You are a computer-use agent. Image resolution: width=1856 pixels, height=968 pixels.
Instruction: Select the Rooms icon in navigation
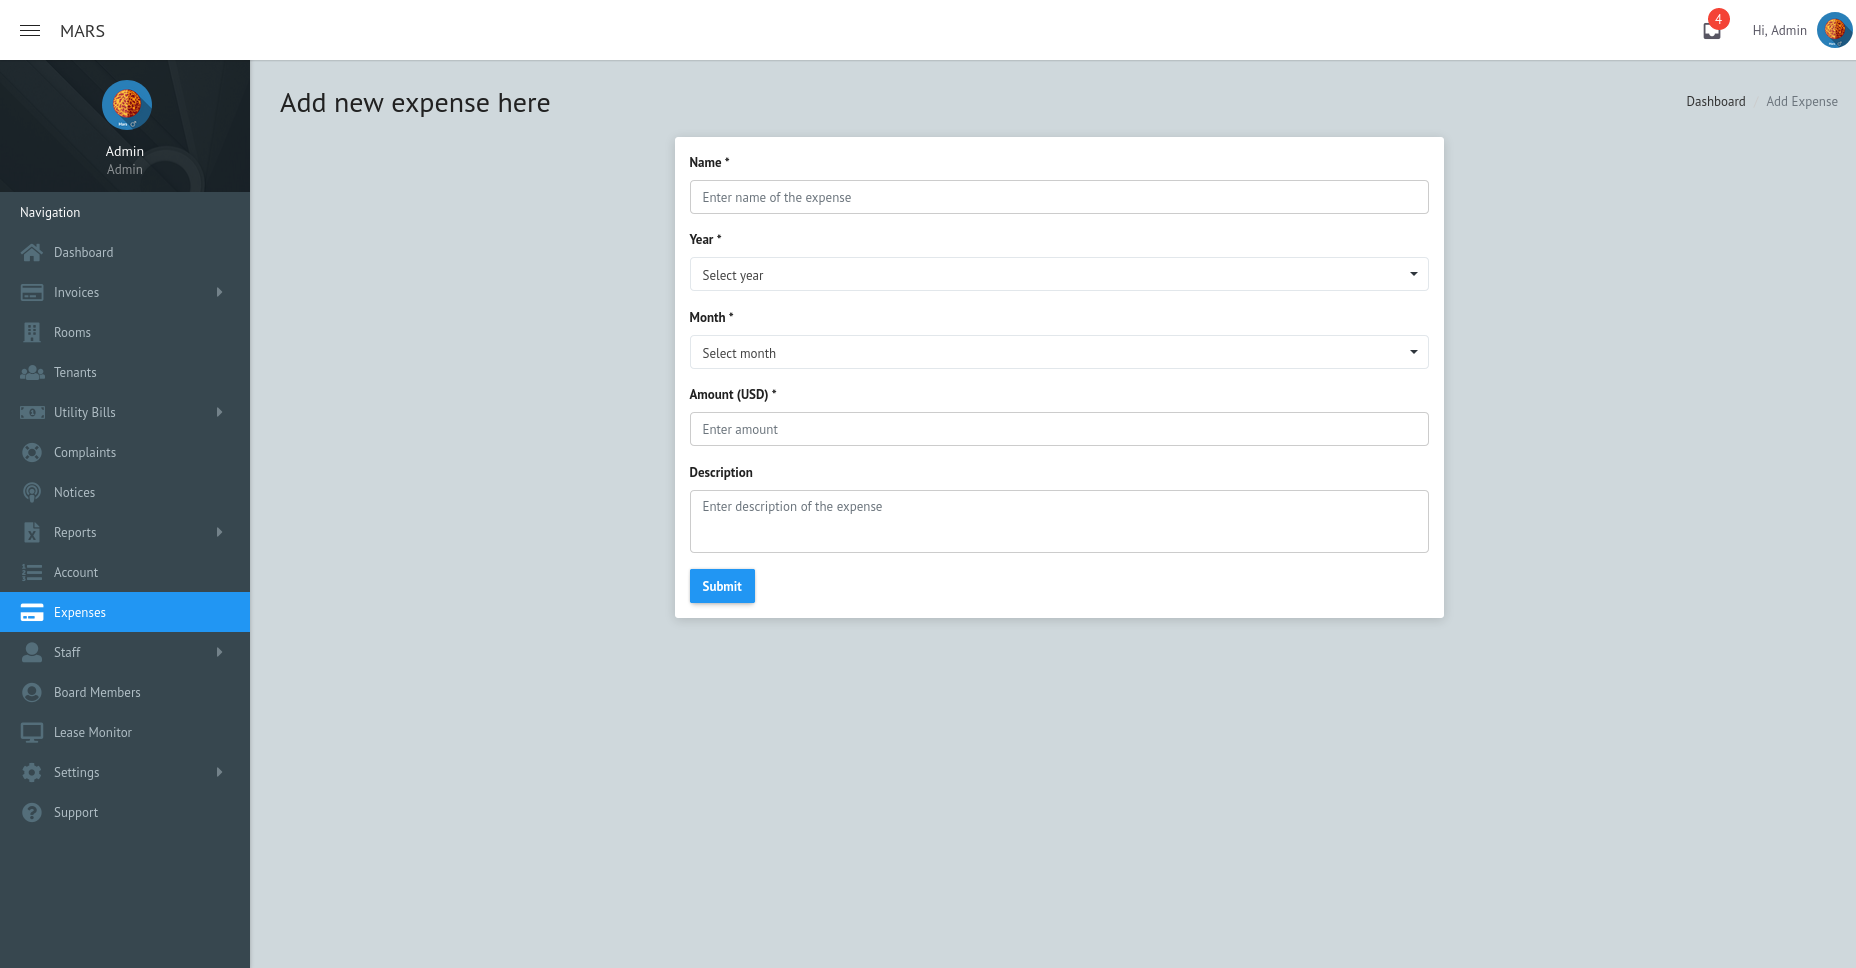click(31, 332)
